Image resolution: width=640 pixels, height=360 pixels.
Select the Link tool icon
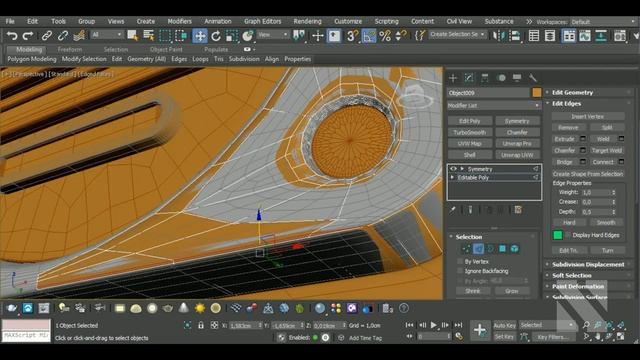pos(47,36)
